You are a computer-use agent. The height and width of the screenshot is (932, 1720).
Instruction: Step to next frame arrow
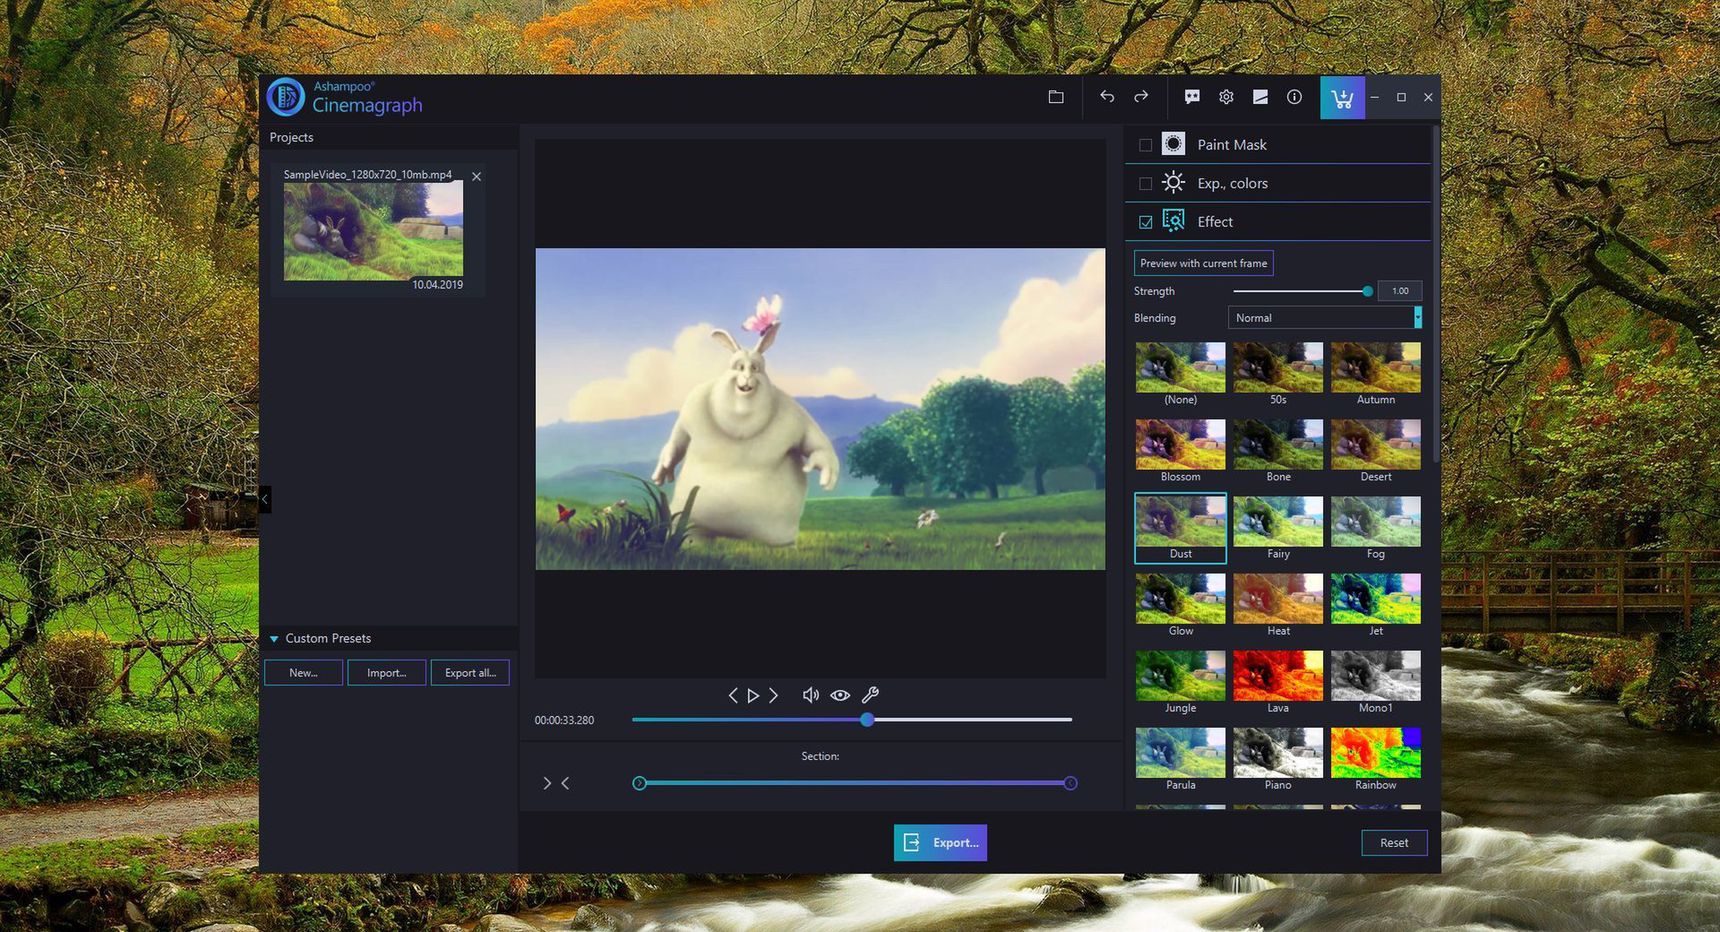point(773,695)
